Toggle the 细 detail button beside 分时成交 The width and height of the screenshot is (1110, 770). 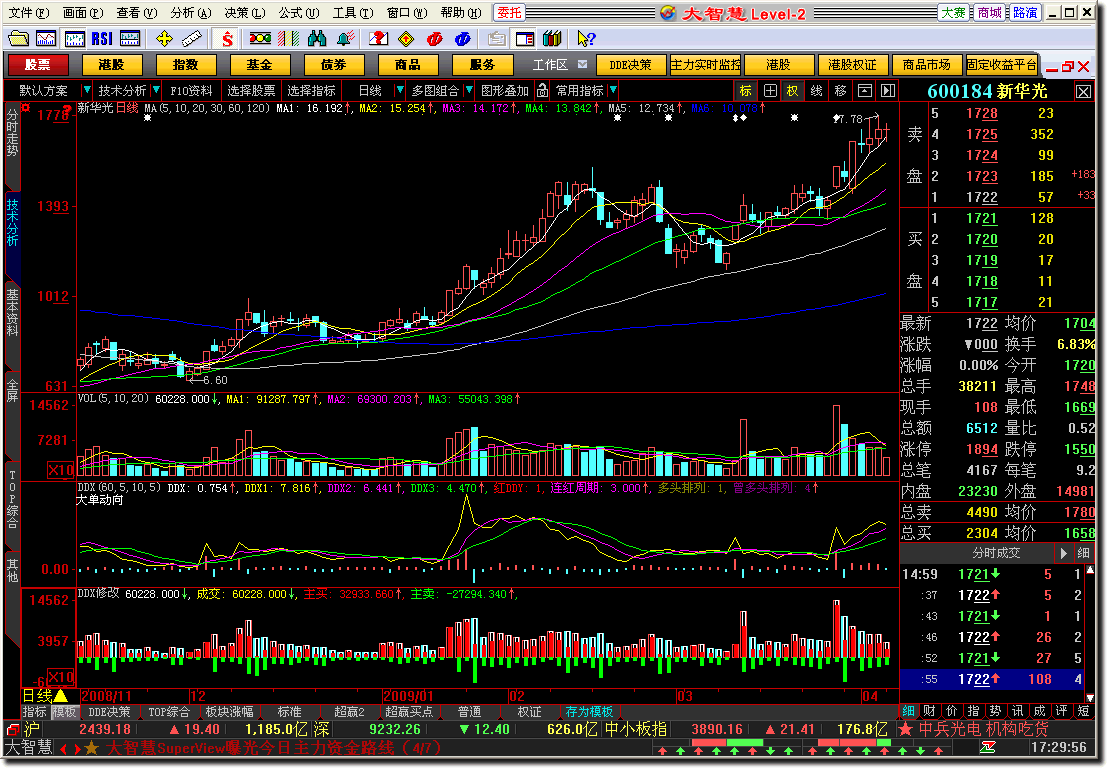click(x=1083, y=553)
